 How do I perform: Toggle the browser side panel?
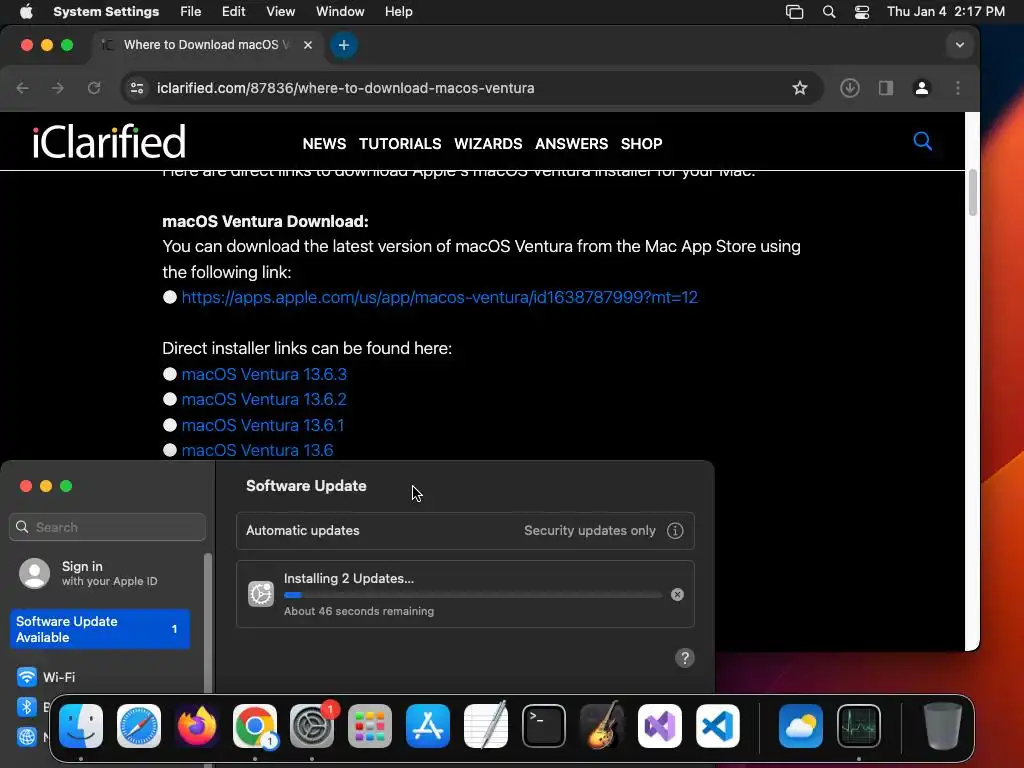pyautogui.click(x=886, y=88)
